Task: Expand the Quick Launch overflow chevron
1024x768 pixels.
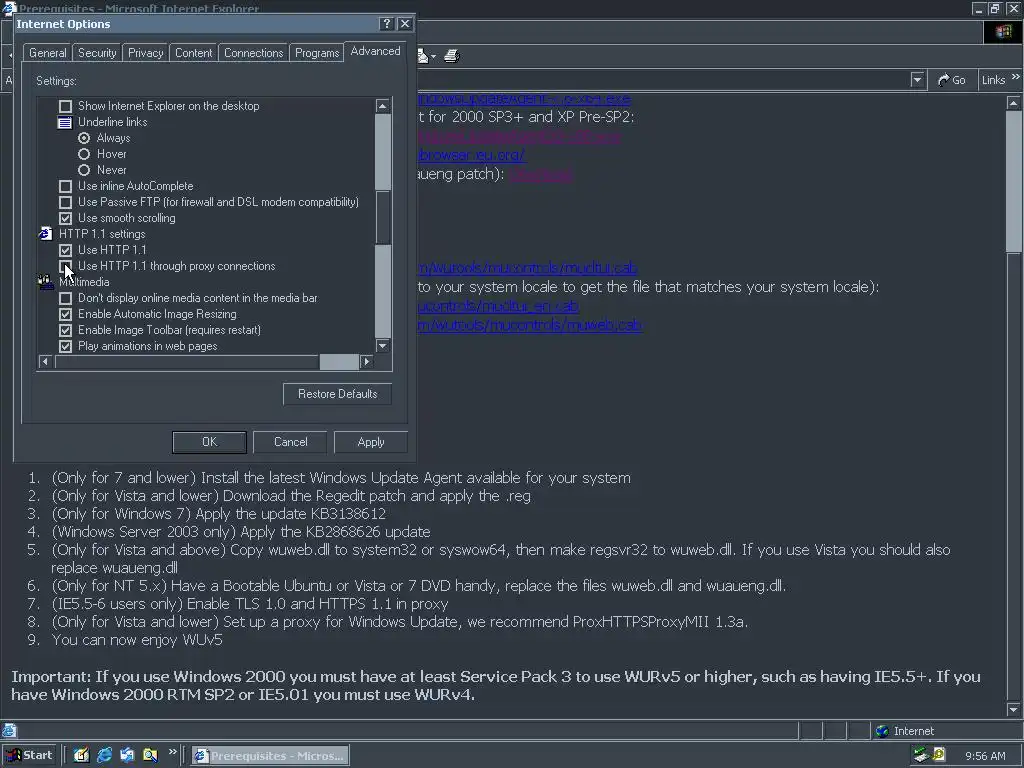Action: point(173,752)
